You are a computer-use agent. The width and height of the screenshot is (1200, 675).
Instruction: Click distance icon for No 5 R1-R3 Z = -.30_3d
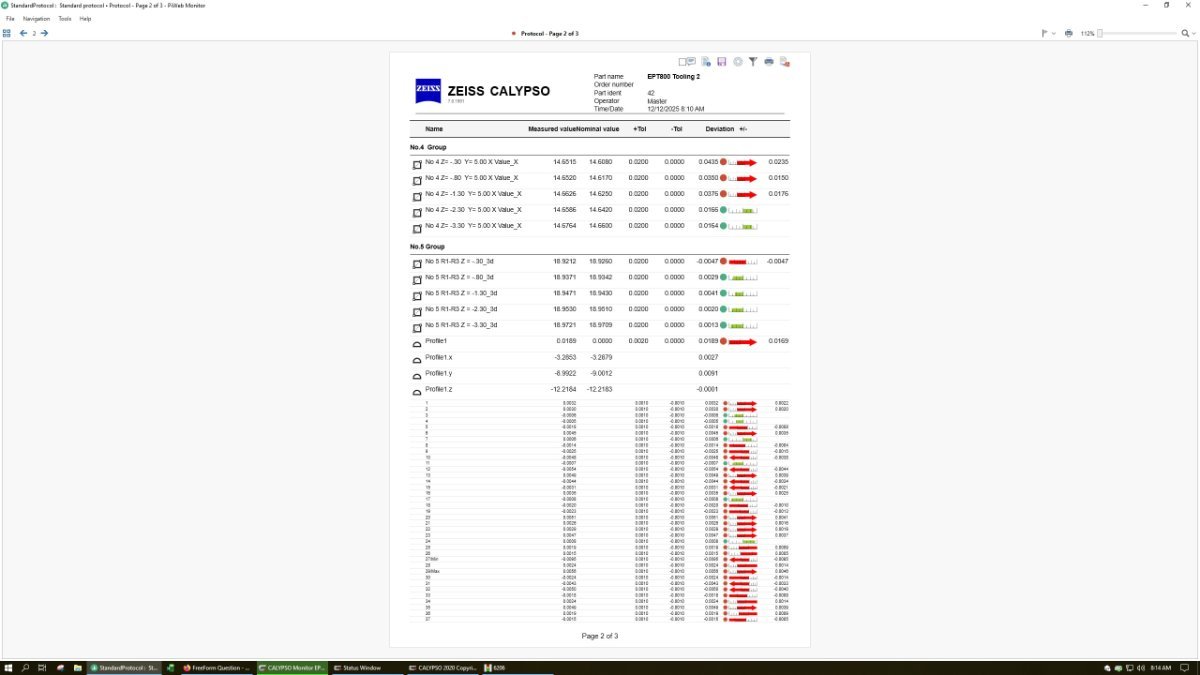pos(417,264)
